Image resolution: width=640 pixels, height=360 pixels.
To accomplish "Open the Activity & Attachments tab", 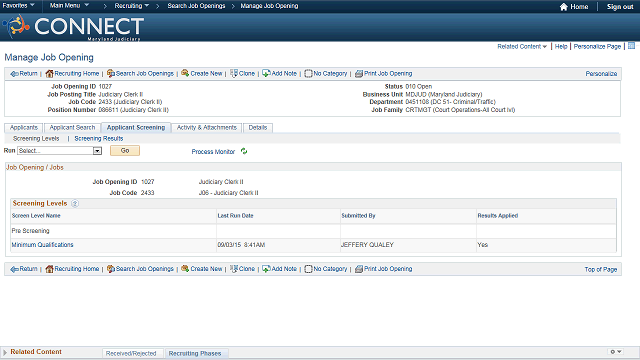I will [207, 128].
